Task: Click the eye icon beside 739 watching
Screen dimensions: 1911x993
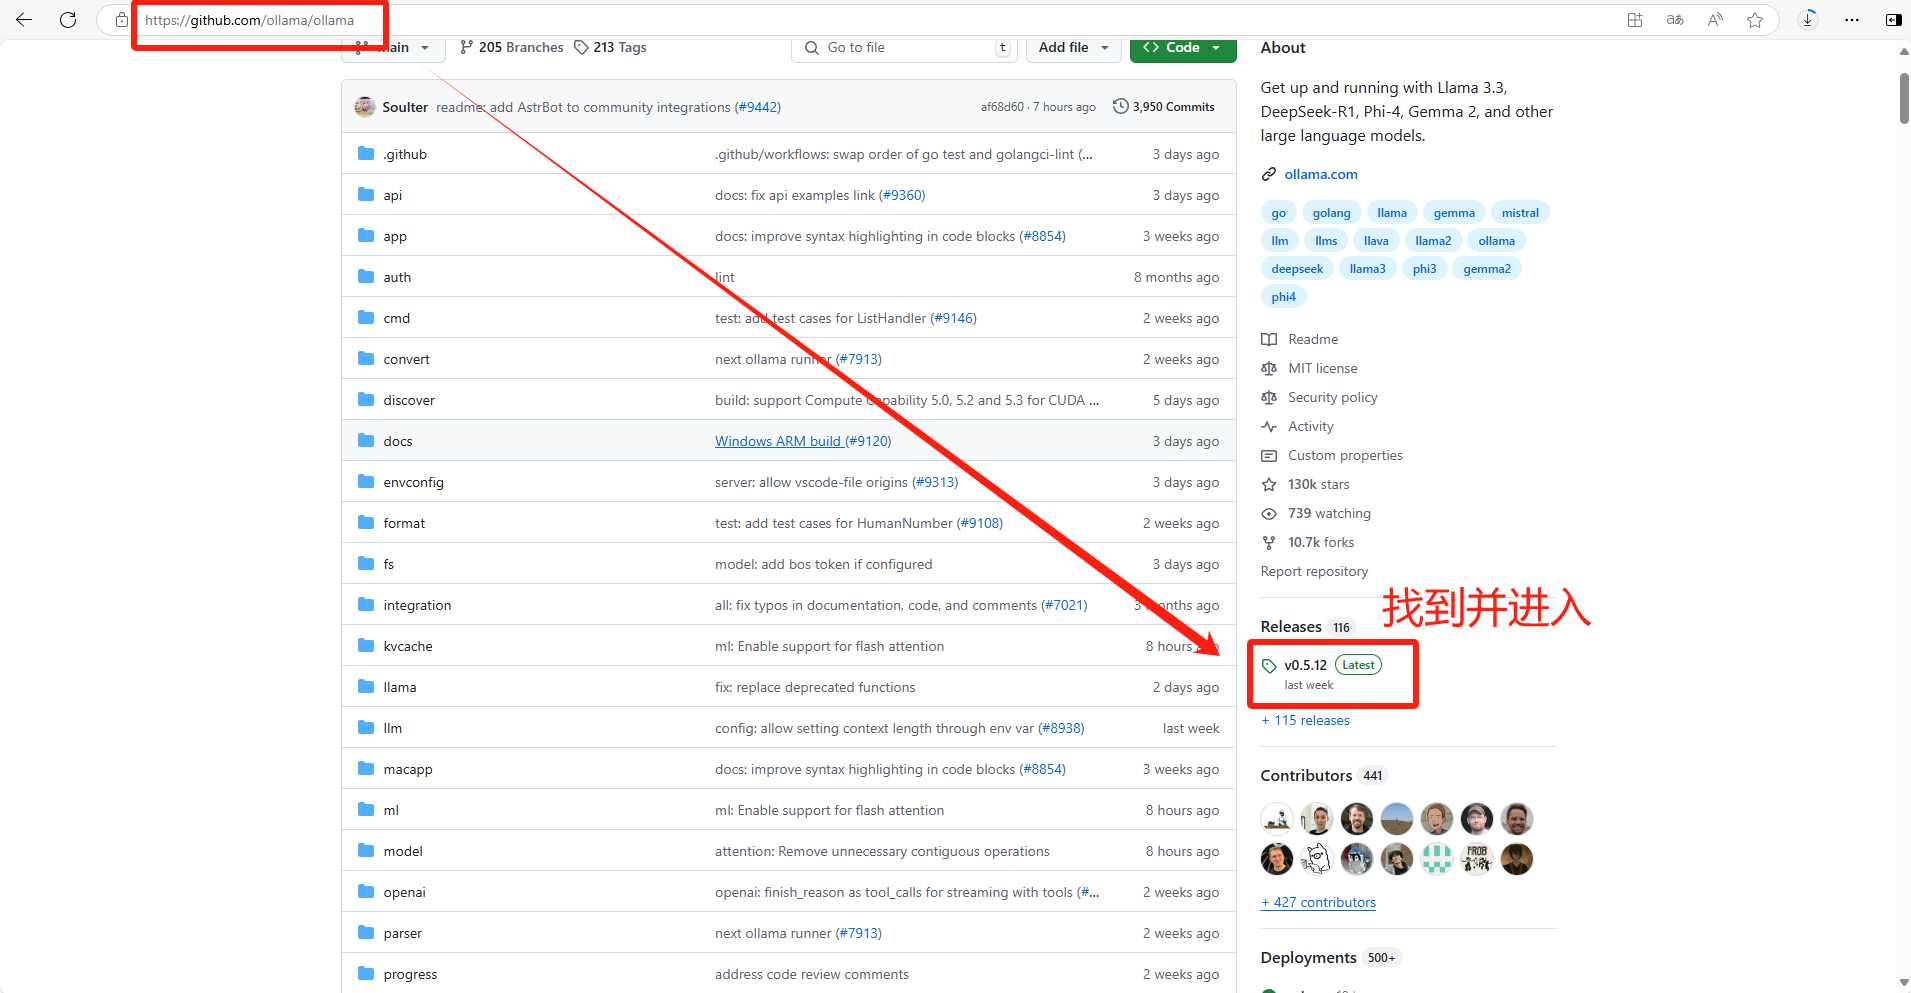Action: pyautogui.click(x=1269, y=513)
